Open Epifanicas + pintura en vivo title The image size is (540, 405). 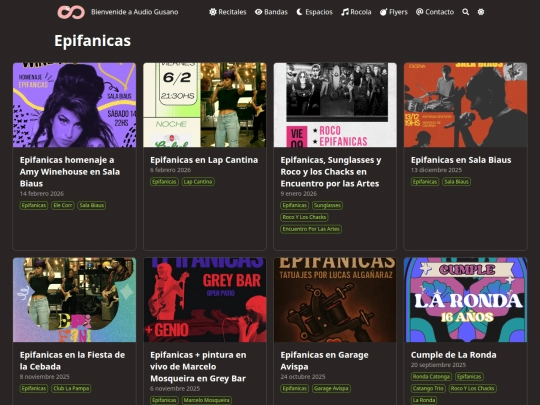pos(198,366)
